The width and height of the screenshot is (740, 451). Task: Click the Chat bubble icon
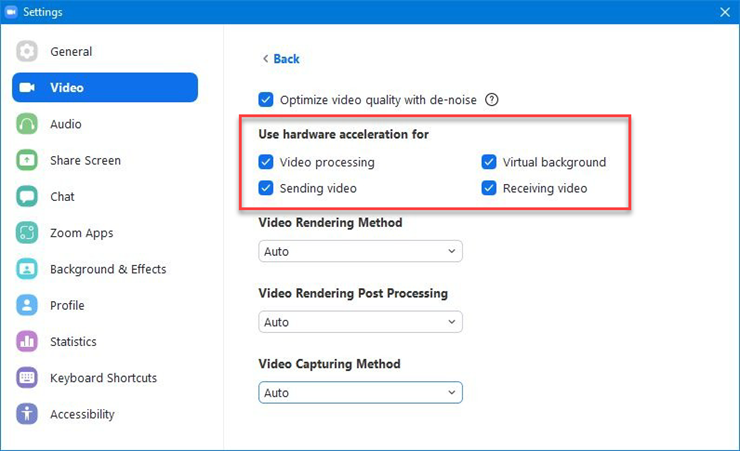coord(27,197)
